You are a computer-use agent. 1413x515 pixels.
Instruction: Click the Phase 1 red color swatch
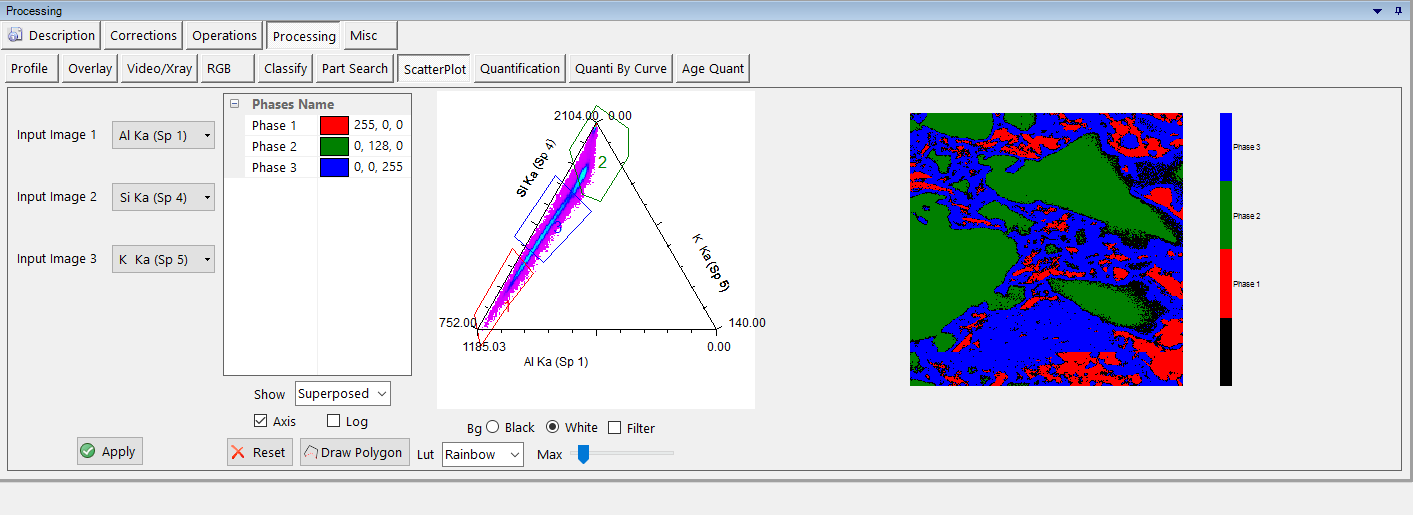tap(334, 125)
